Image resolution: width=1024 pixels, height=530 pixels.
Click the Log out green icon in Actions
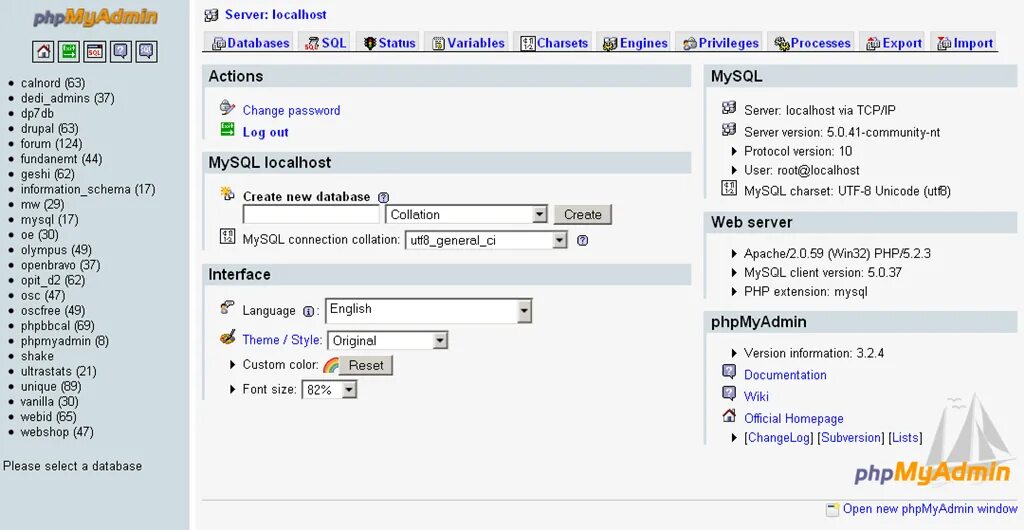coord(227,129)
